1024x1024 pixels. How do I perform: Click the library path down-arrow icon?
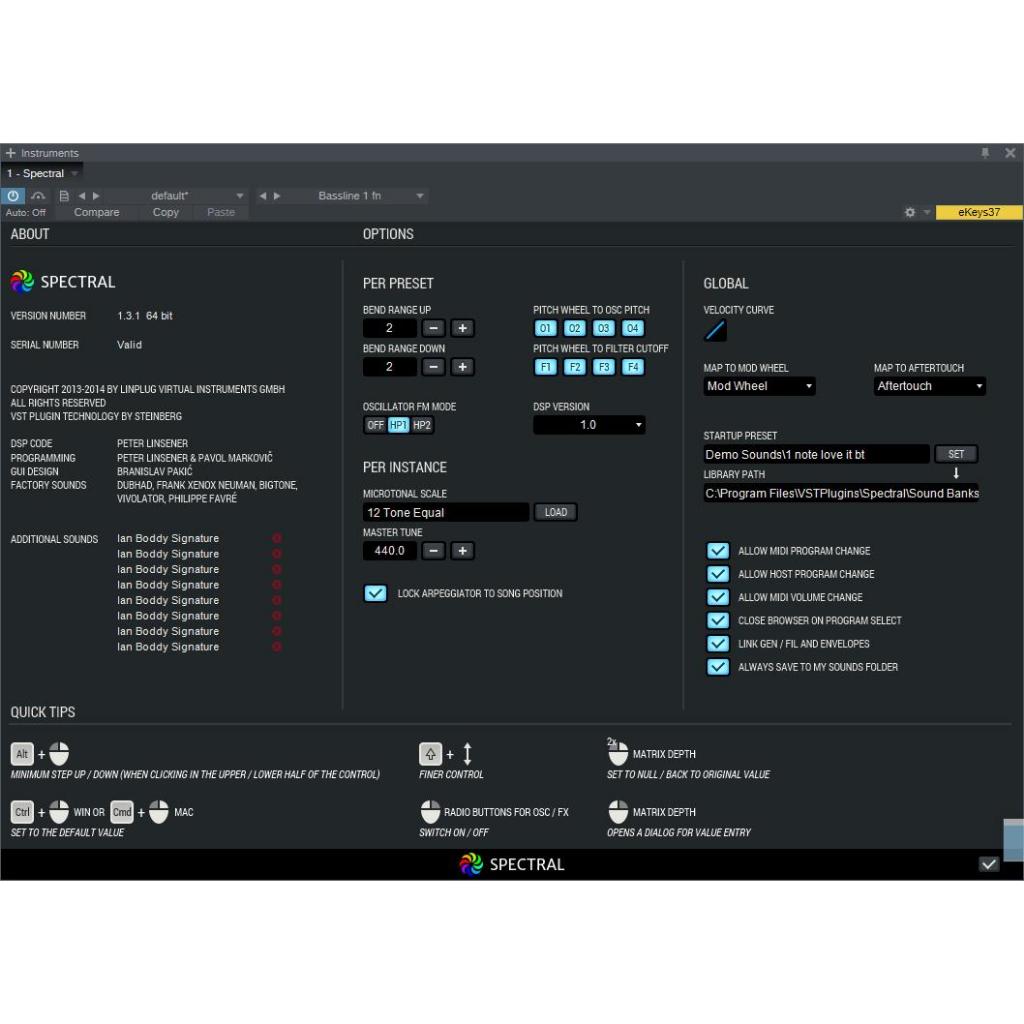(x=955, y=473)
